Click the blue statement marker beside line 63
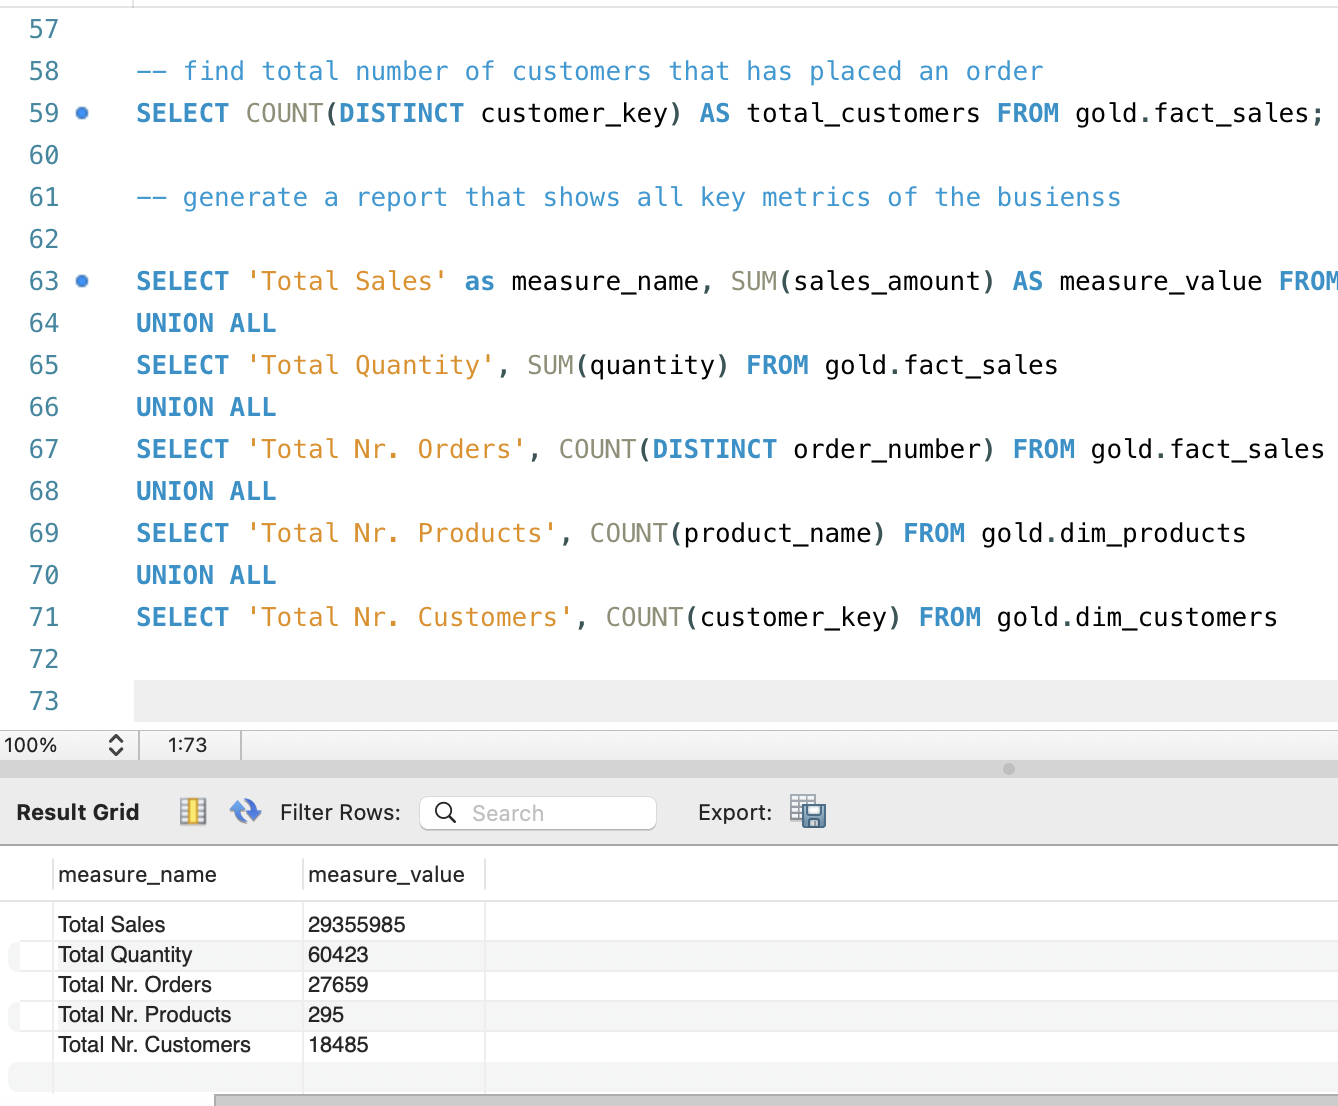 pos(82,281)
